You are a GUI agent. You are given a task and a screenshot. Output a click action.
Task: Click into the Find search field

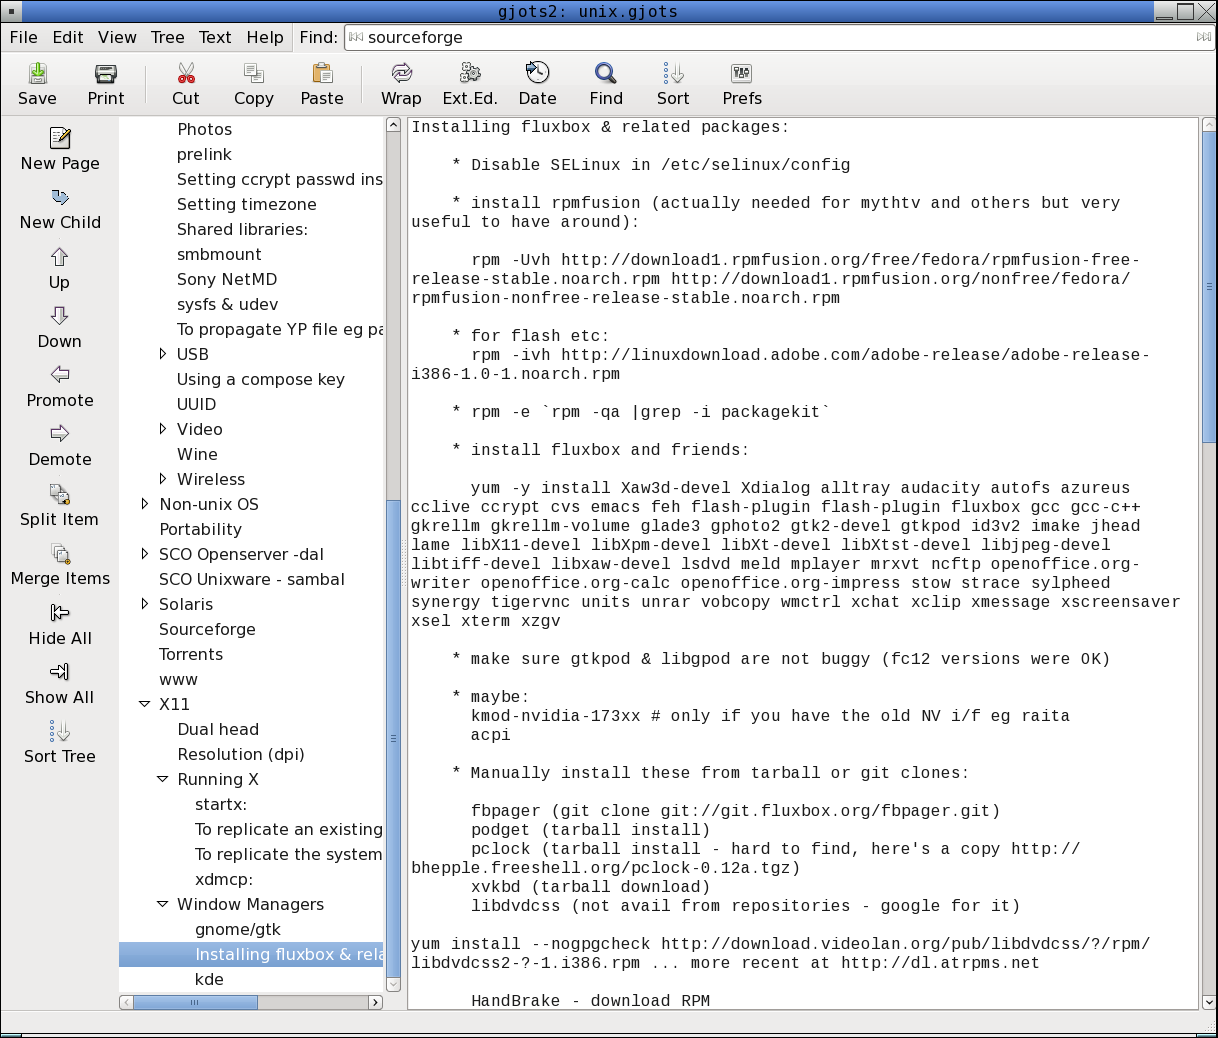pyautogui.click(x=779, y=37)
